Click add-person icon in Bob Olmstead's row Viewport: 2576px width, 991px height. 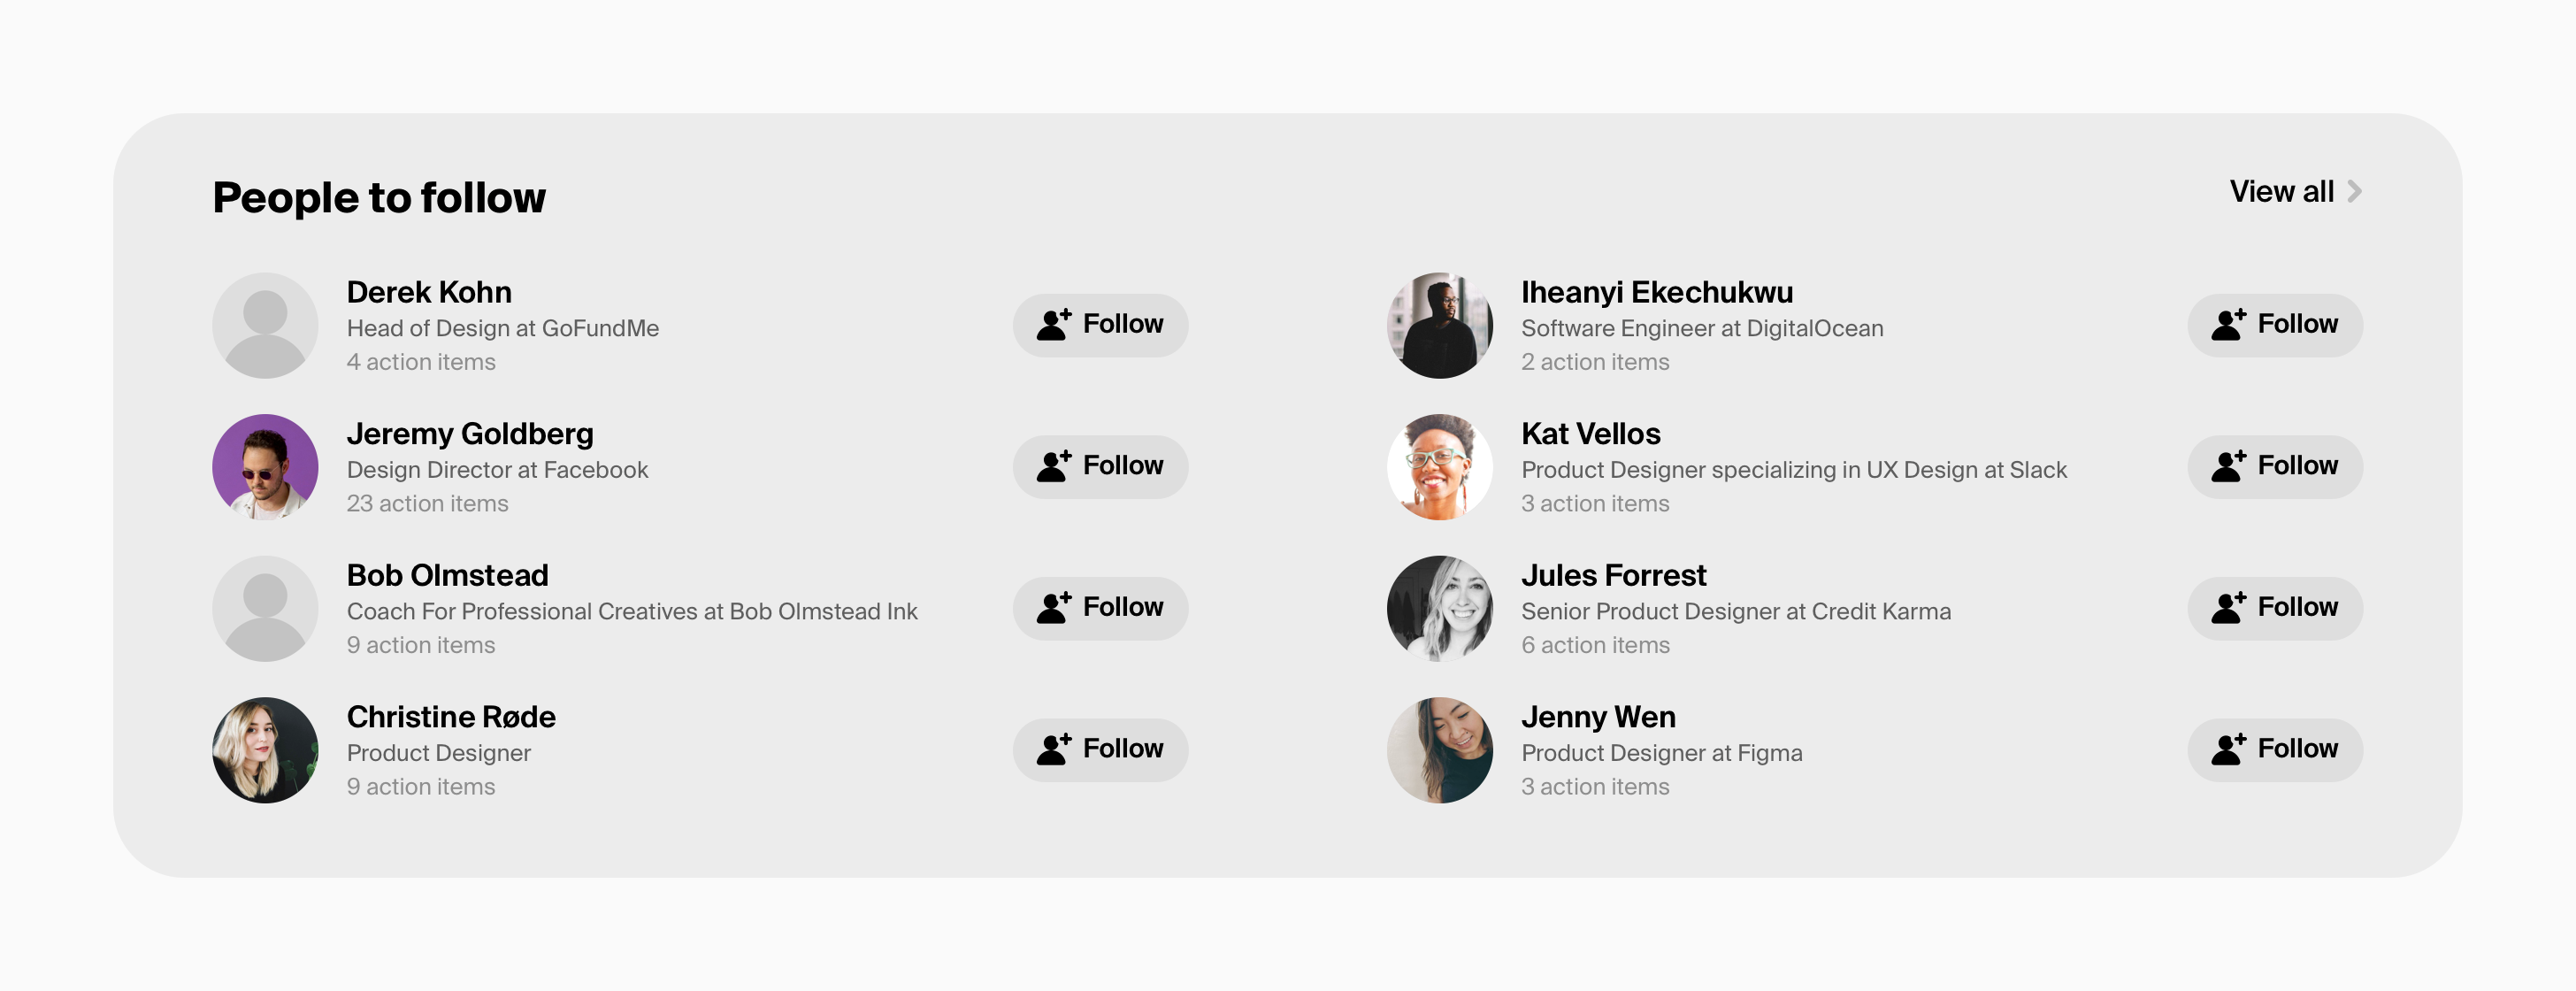[x=1053, y=607]
